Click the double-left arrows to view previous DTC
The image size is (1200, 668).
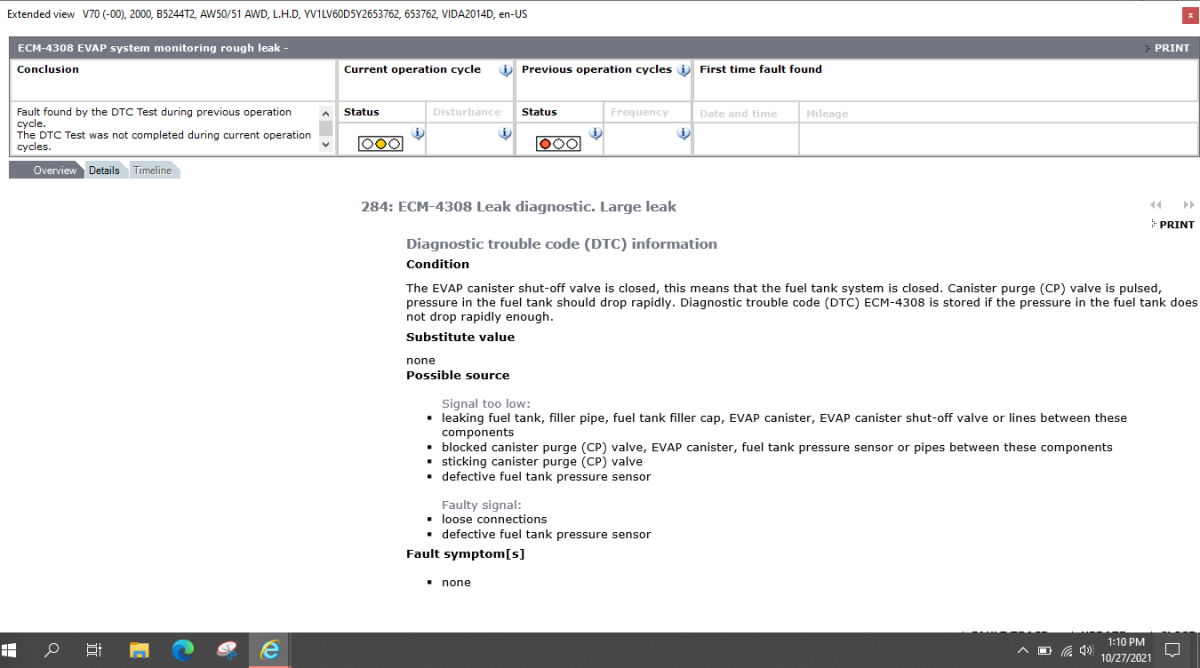[x=1156, y=204]
